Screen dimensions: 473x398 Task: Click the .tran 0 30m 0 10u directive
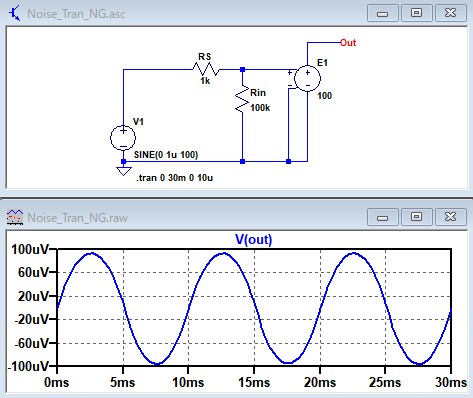(x=174, y=178)
